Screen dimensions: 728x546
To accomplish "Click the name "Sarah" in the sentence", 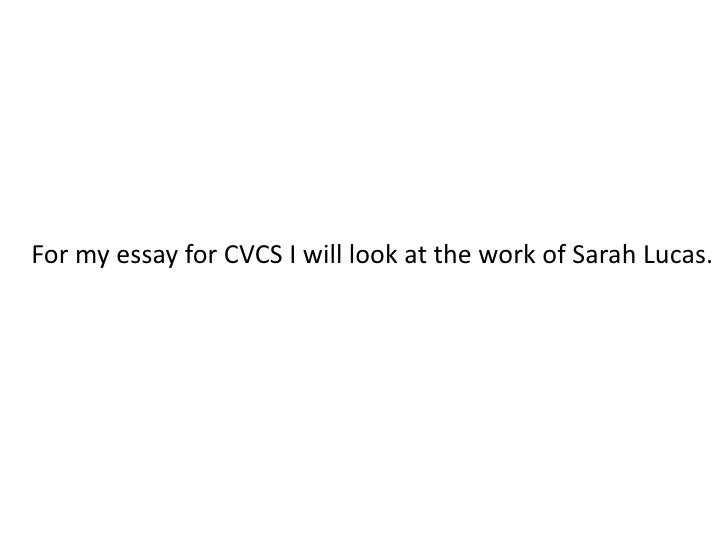I will 604,254.
